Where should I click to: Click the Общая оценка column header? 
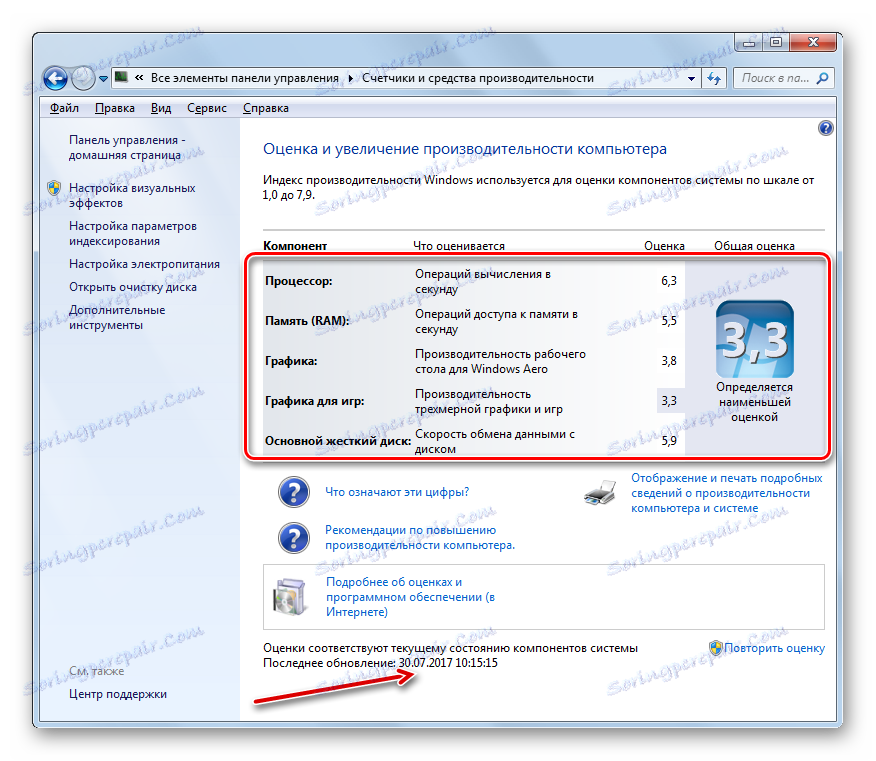[754, 246]
